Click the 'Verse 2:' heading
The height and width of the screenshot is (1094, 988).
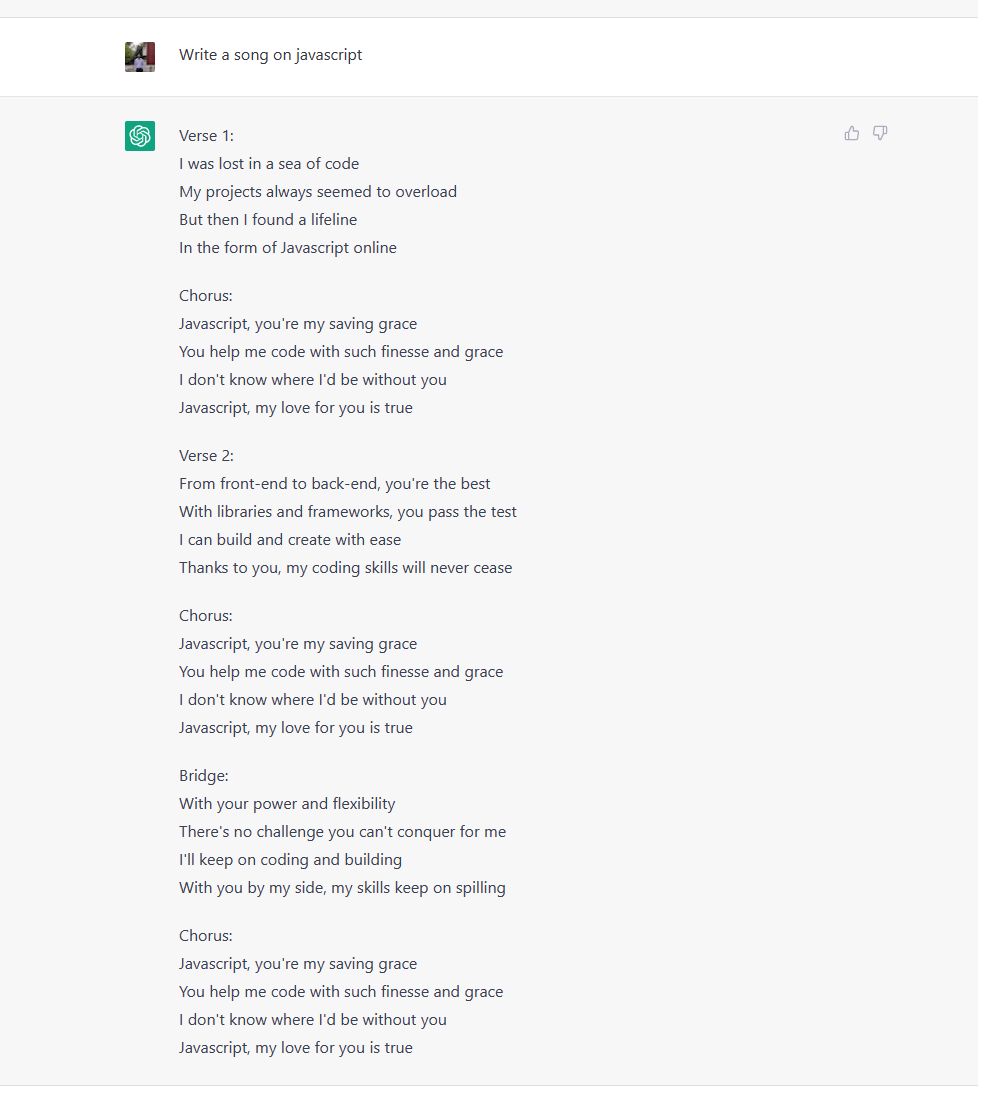coord(209,460)
